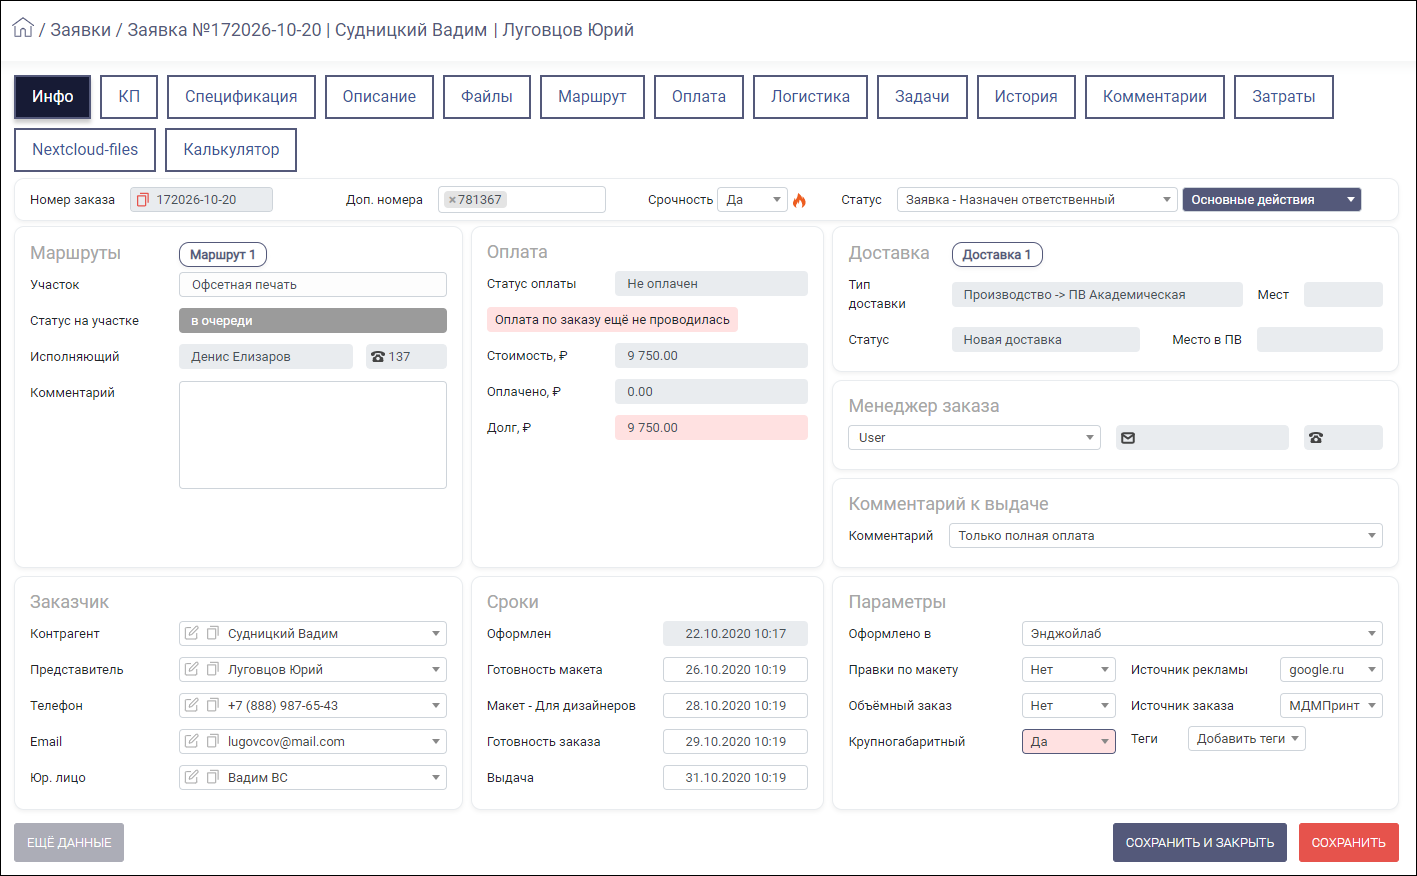Edit Юр. лицо Вадим ВС icon
The width and height of the screenshot is (1417, 876).
click(191, 777)
